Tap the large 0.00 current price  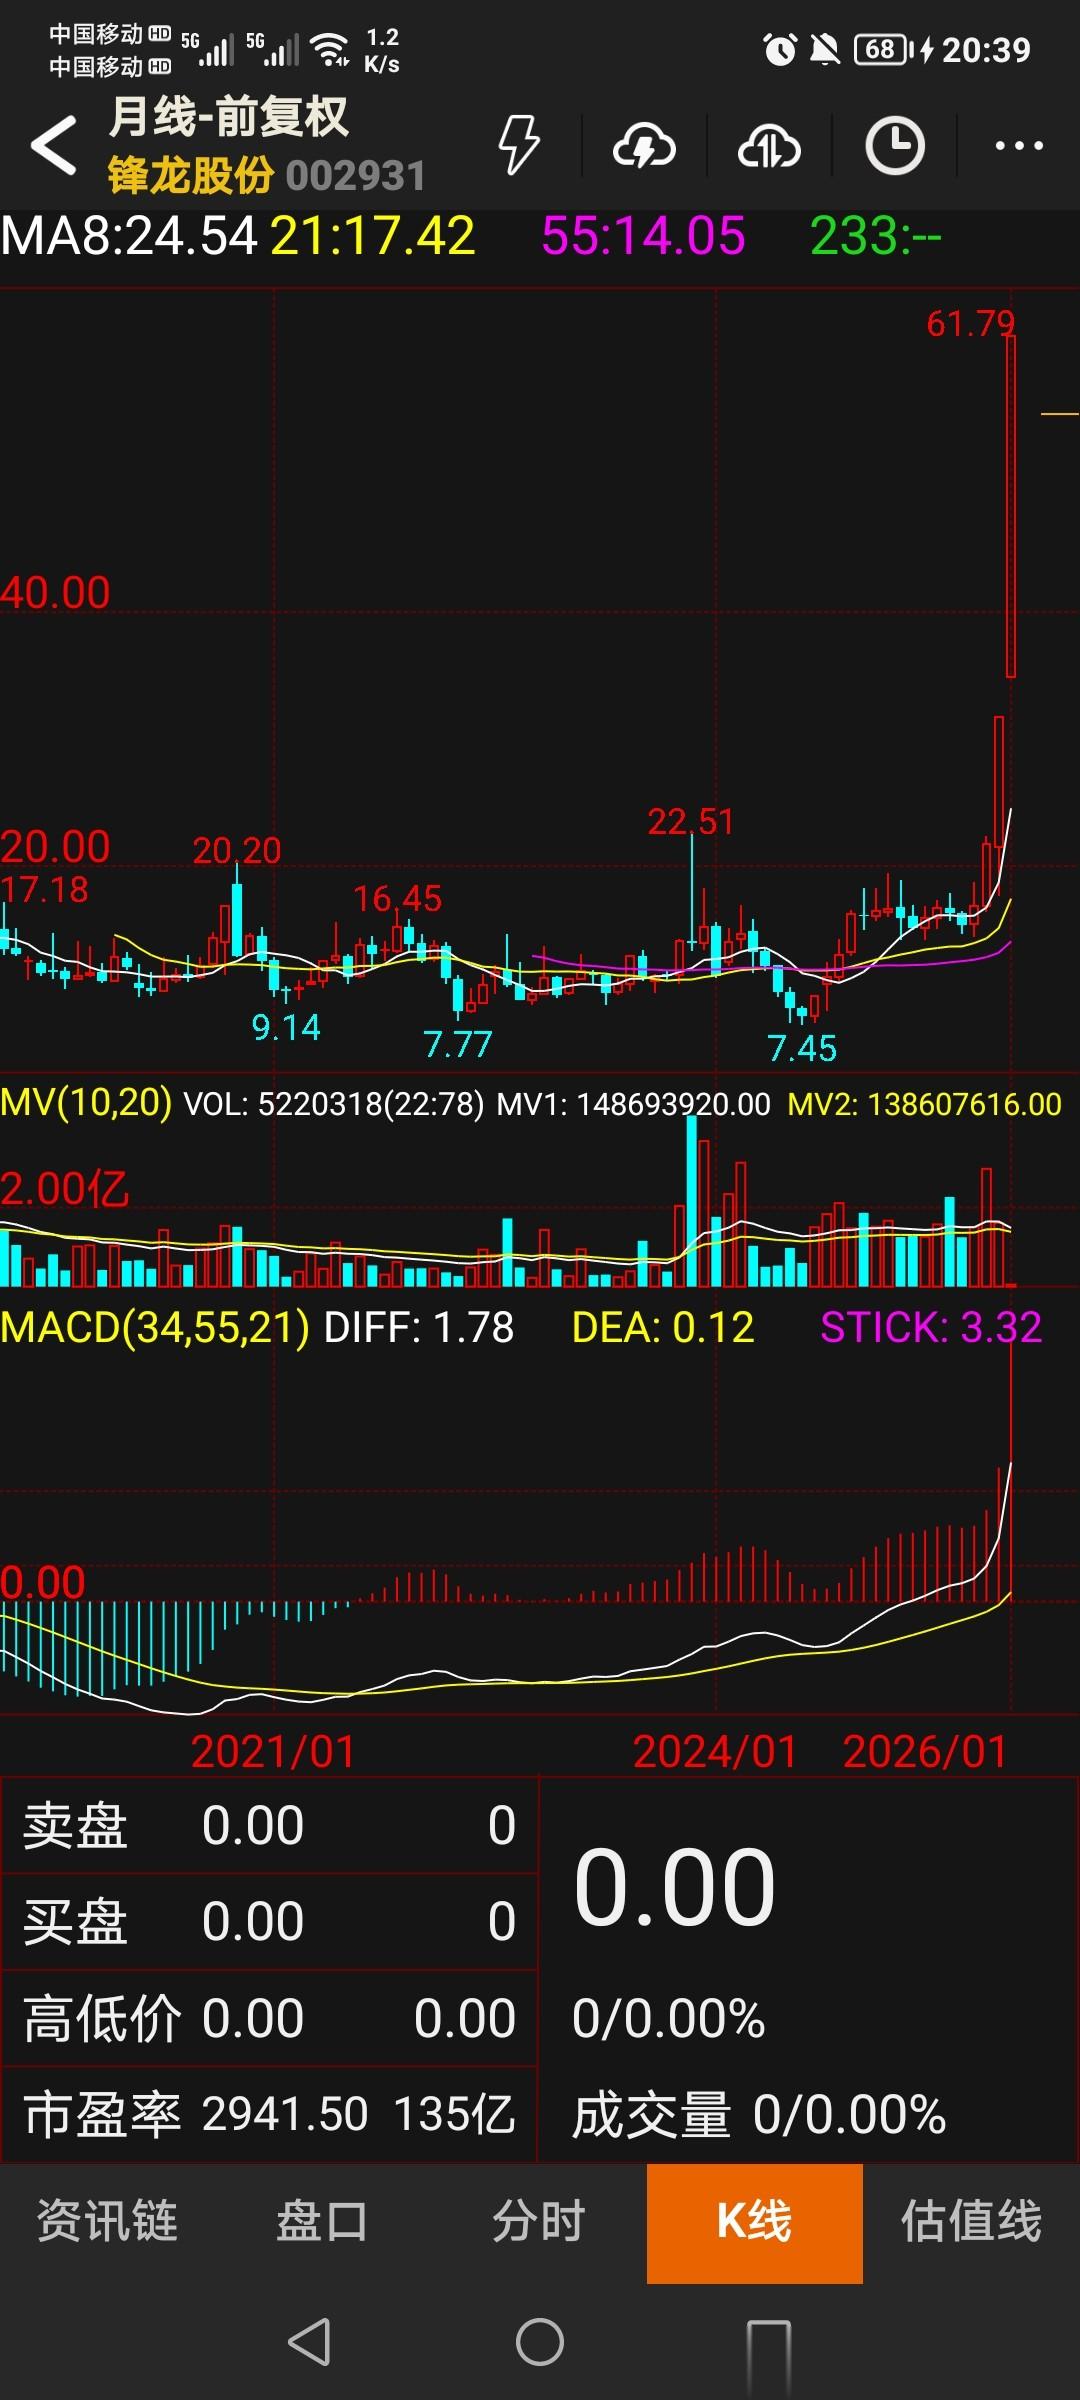point(675,1887)
